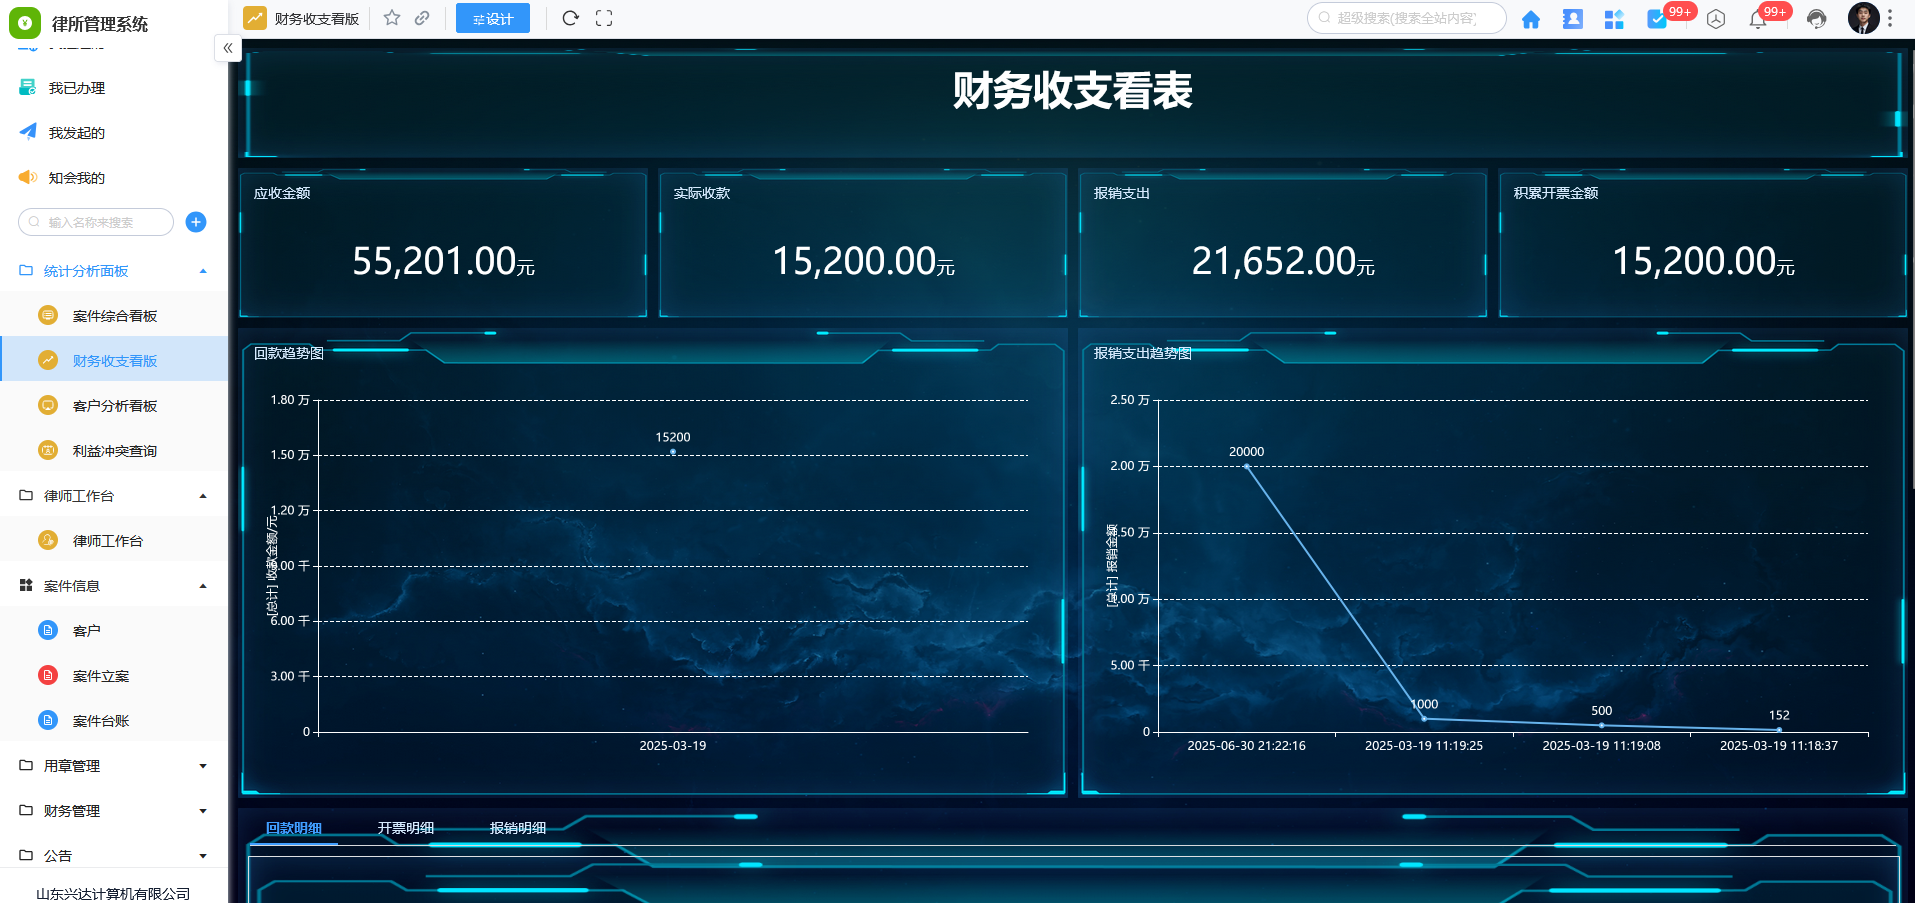Click the copy link chain icon
Screen dimensions: 1915x903
pyautogui.click(x=423, y=18)
